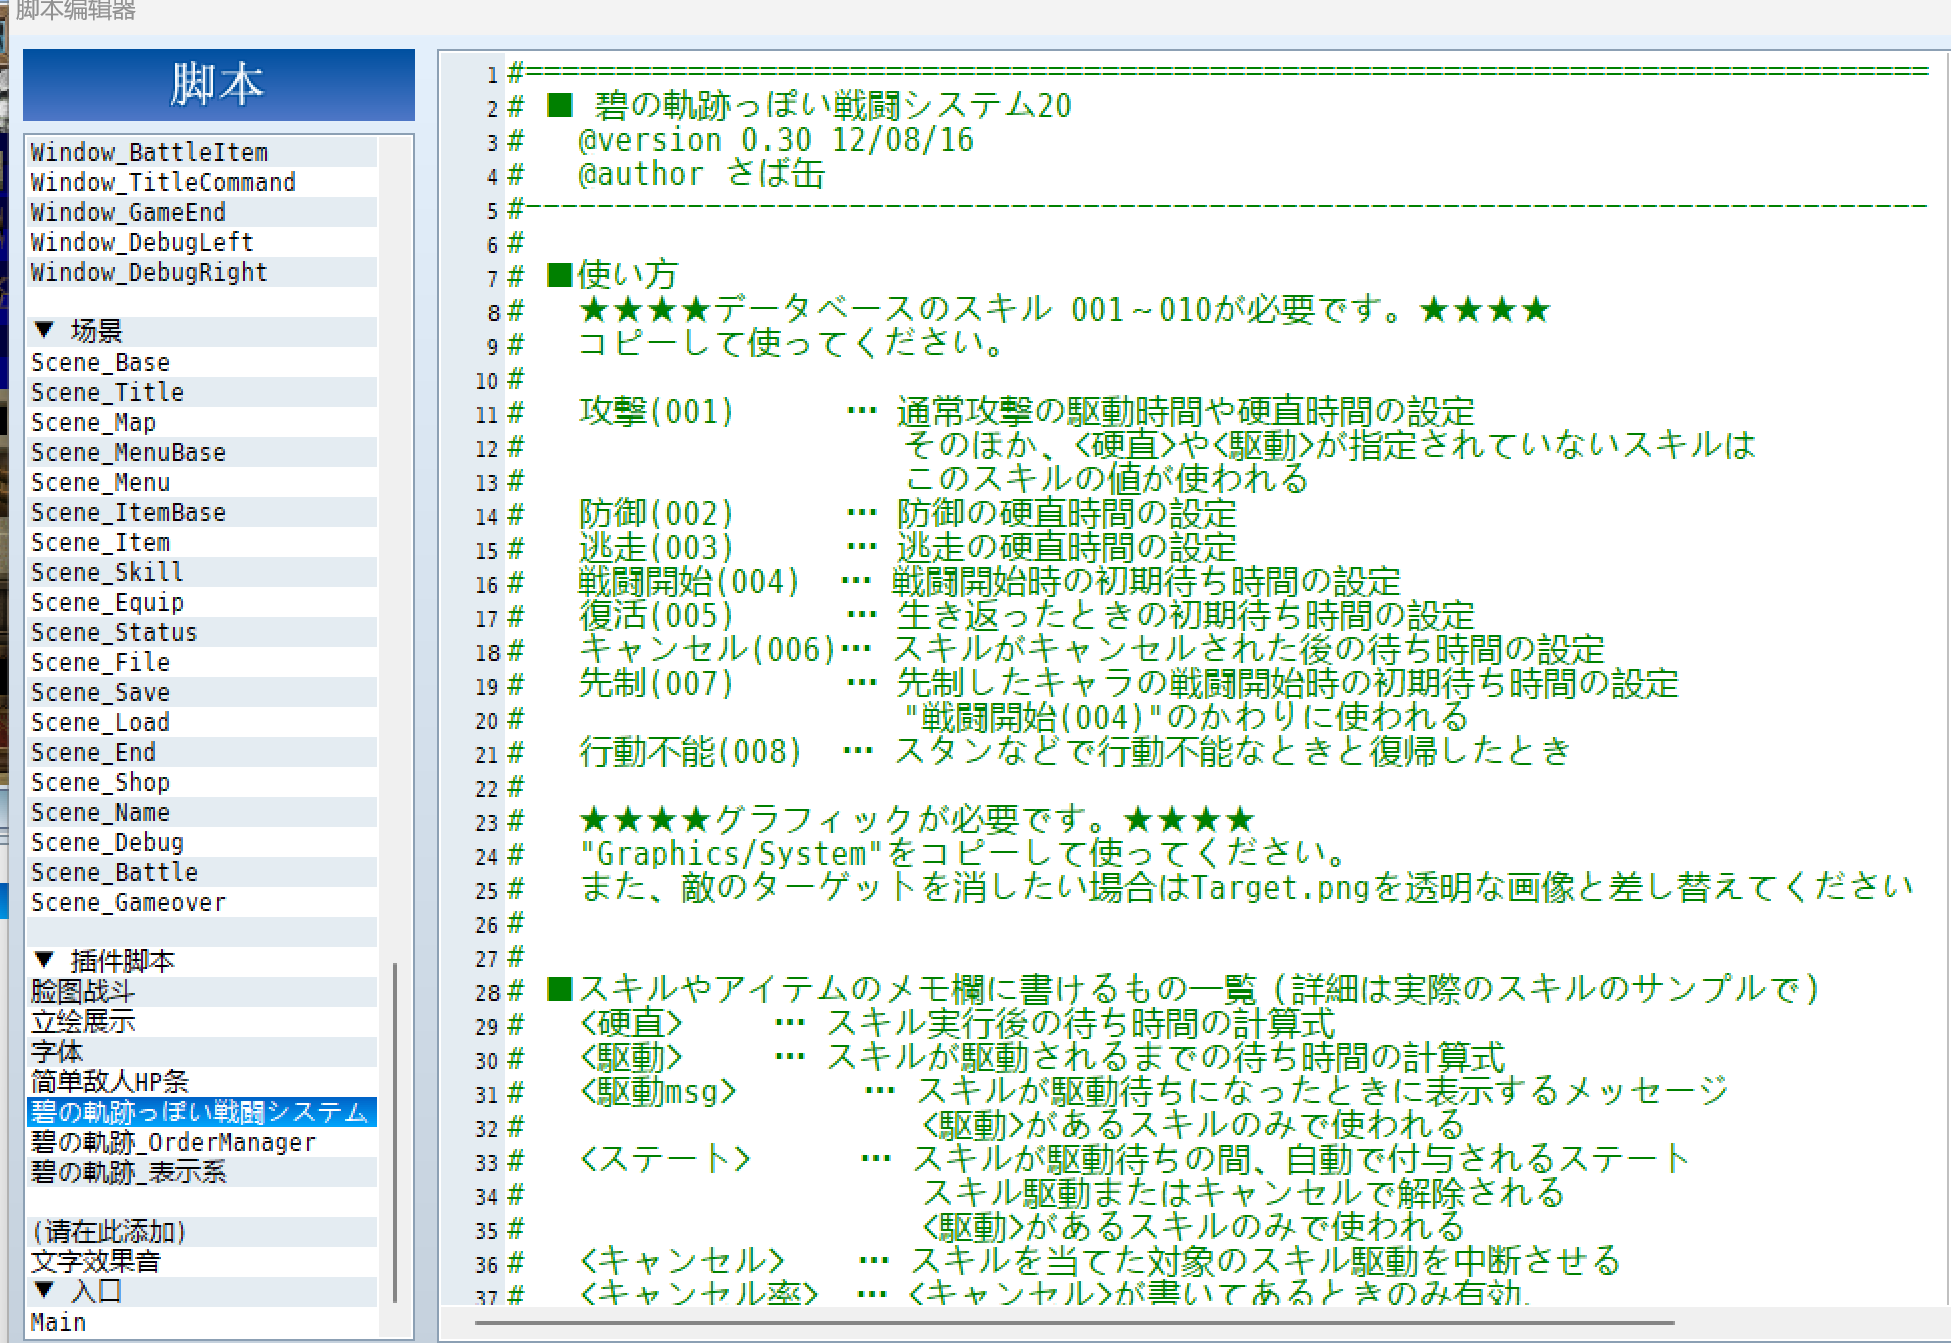This screenshot has height=1343, width=1951.
Task: Open Scene_Equip script
Action: coord(202,602)
